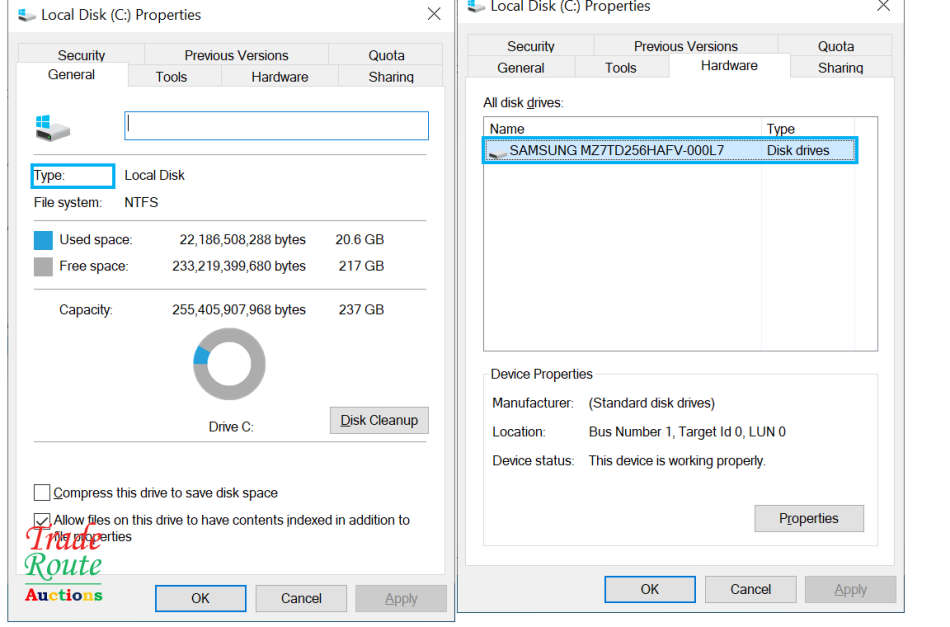950x627 pixels.
Task: Open Quota tab in the General dialog
Action: [x=386, y=55]
